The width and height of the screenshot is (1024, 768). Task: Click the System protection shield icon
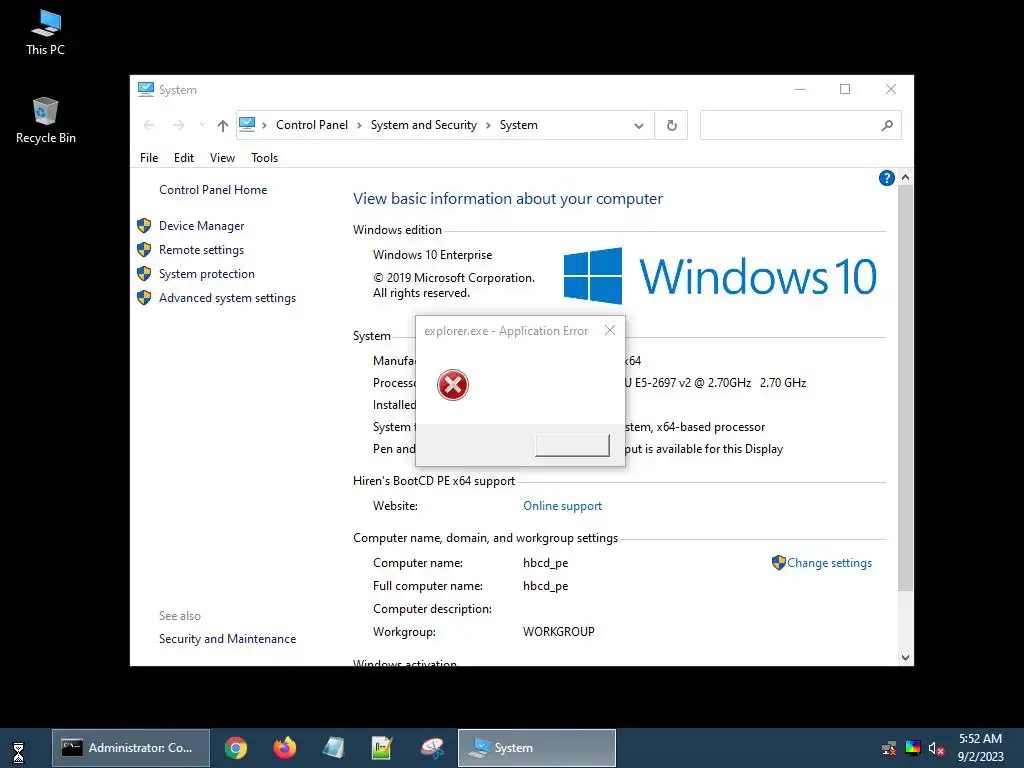click(x=144, y=274)
